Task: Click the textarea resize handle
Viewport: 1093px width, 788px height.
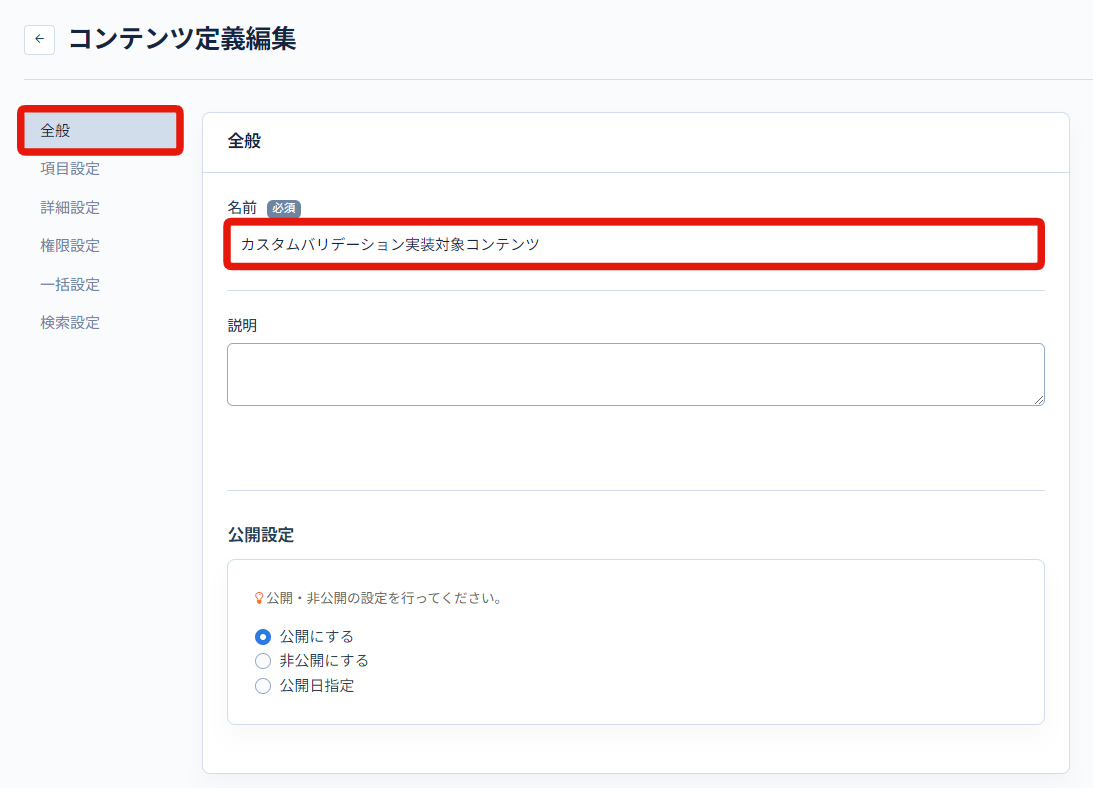Action: coord(1038,400)
